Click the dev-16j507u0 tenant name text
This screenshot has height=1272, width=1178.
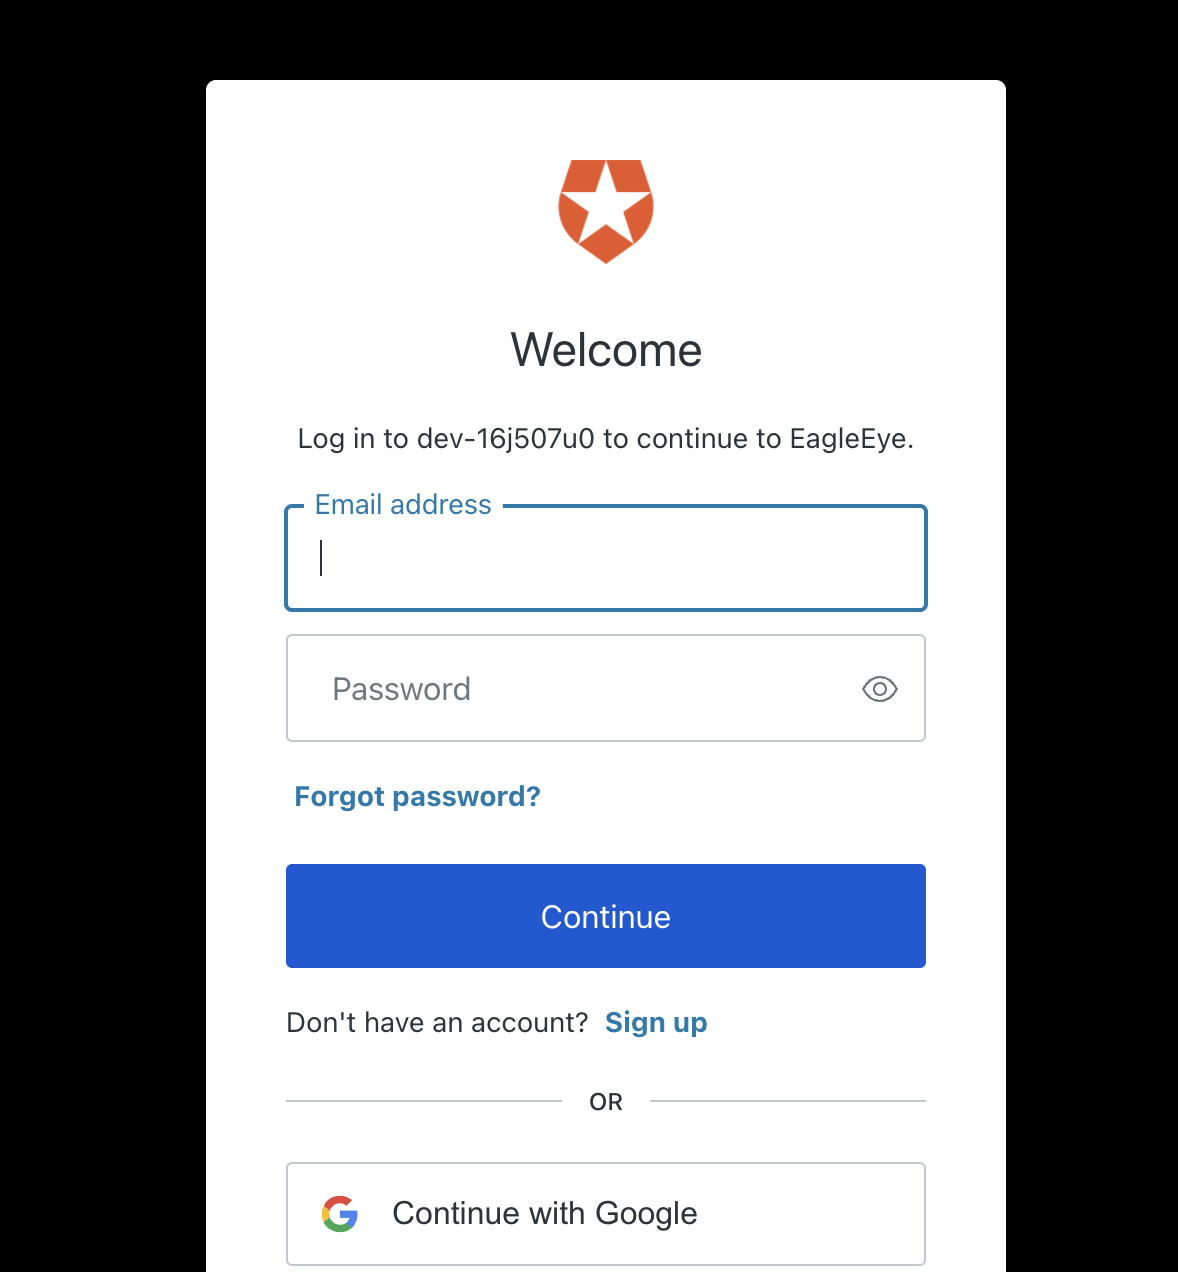click(x=506, y=439)
